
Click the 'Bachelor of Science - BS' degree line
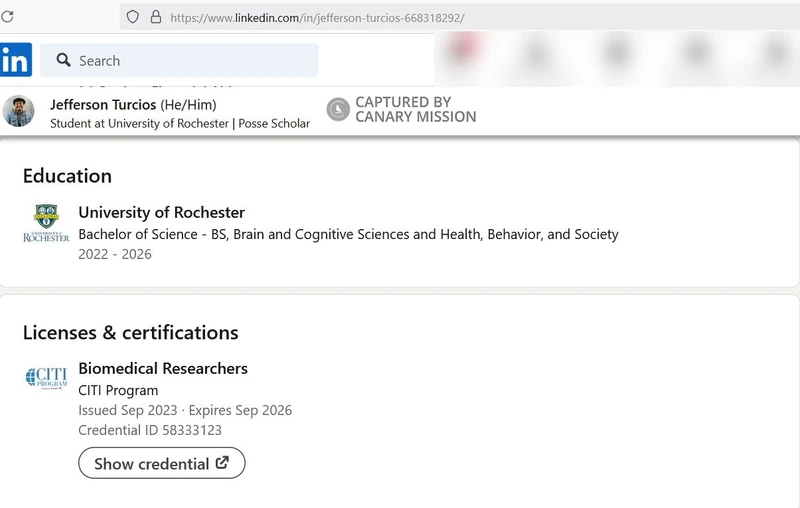click(348, 234)
